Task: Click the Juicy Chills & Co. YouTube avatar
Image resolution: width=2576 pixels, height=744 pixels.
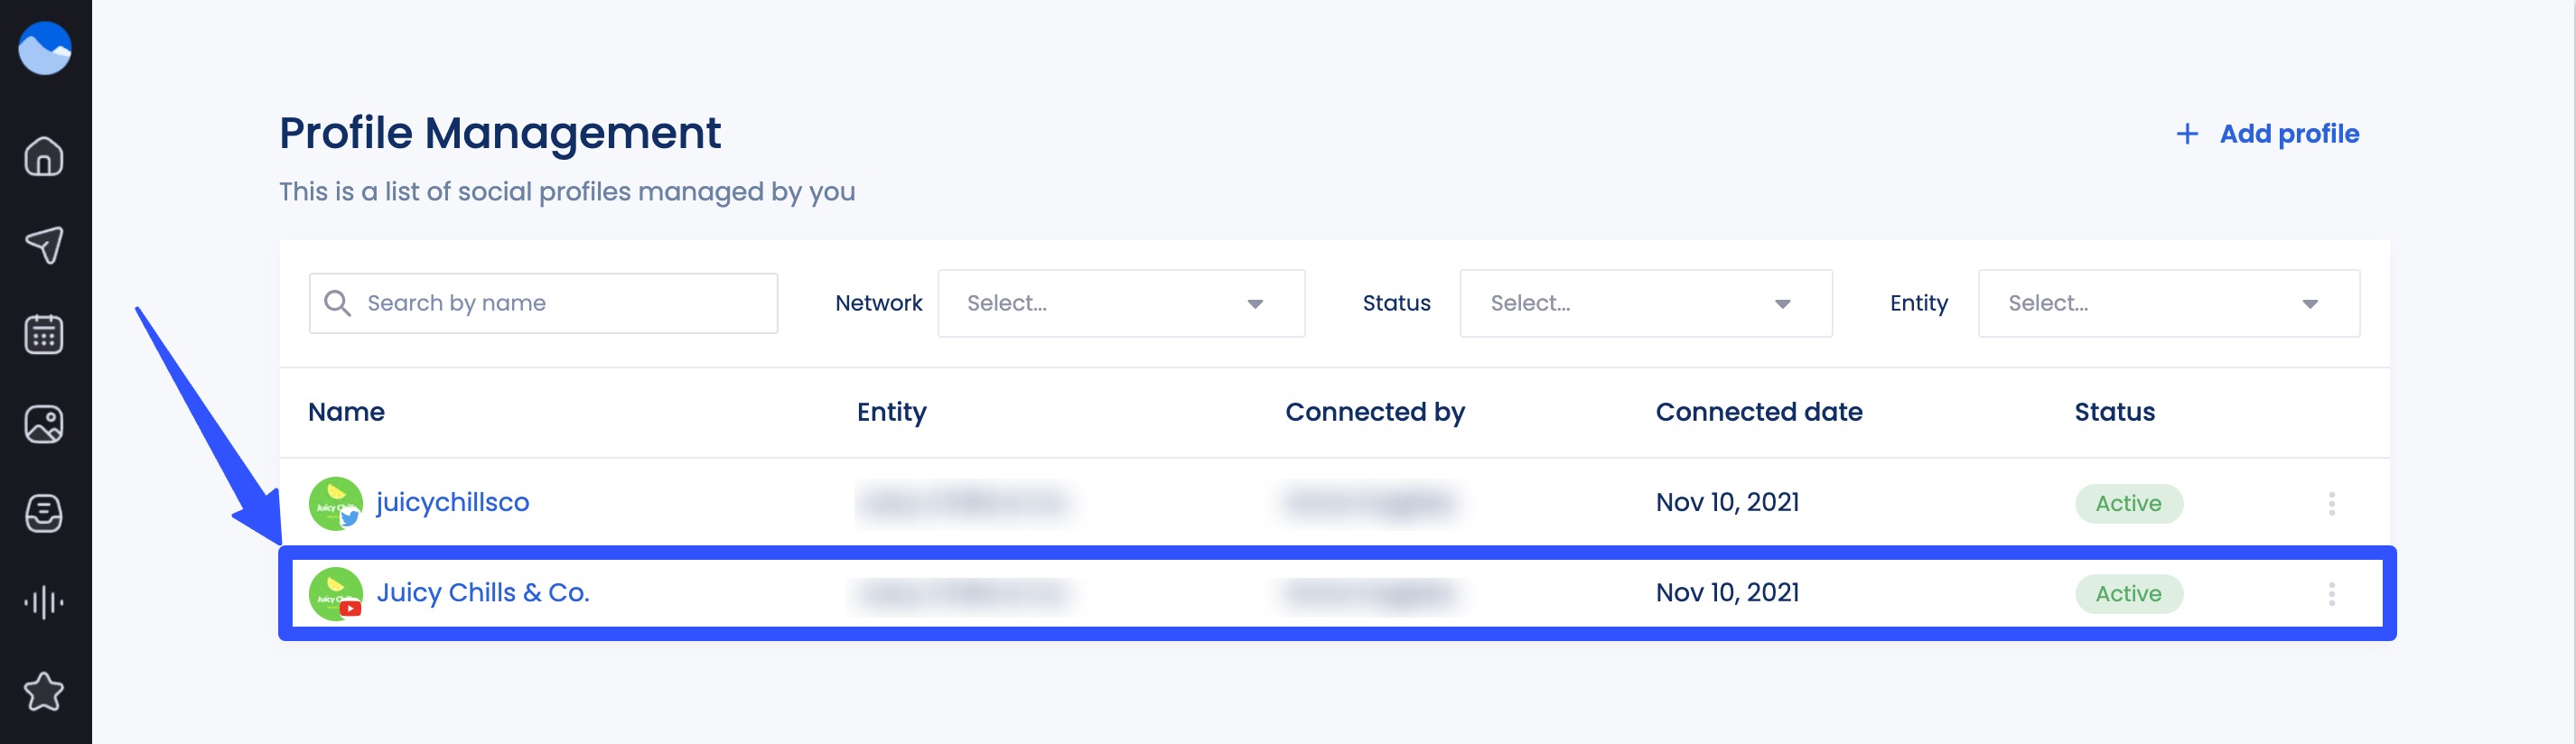Action: tap(335, 594)
